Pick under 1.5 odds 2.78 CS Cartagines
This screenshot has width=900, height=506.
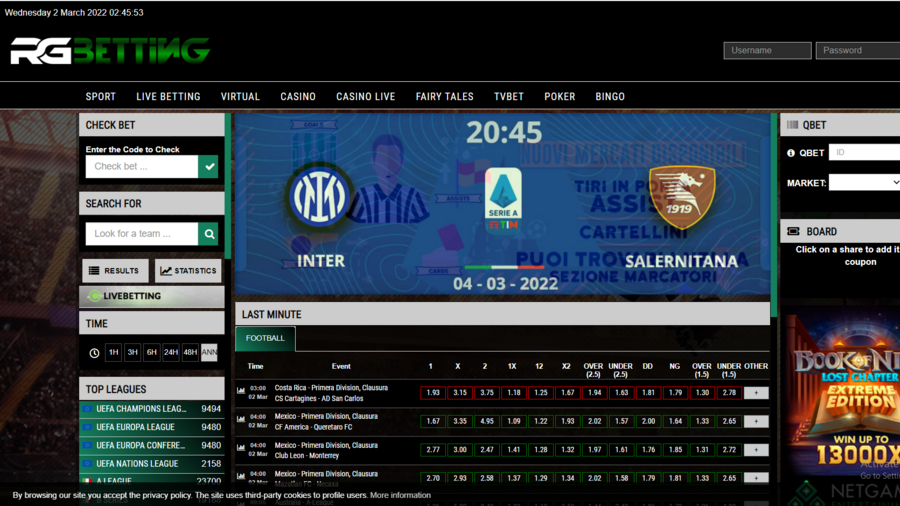tap(729, 393)
